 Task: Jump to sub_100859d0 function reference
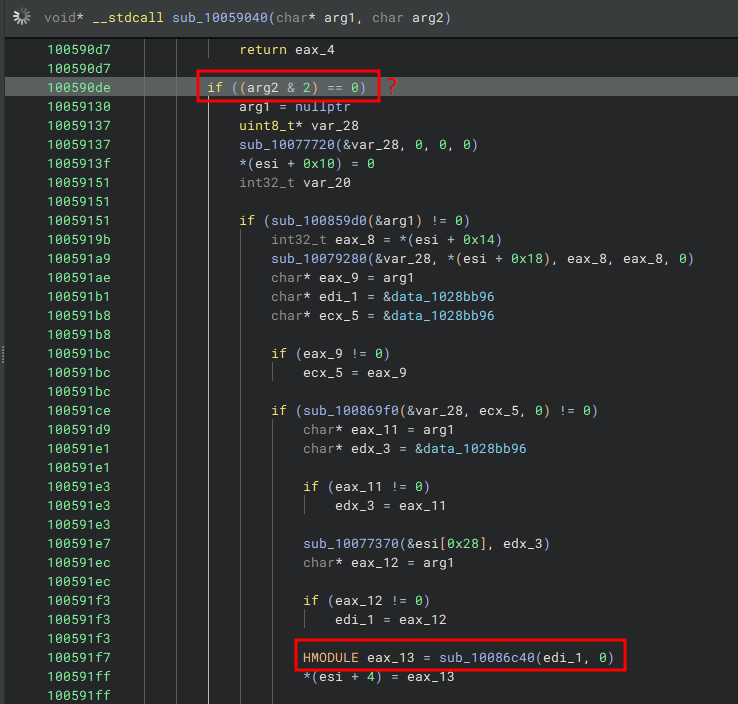(x=319, y=221)
